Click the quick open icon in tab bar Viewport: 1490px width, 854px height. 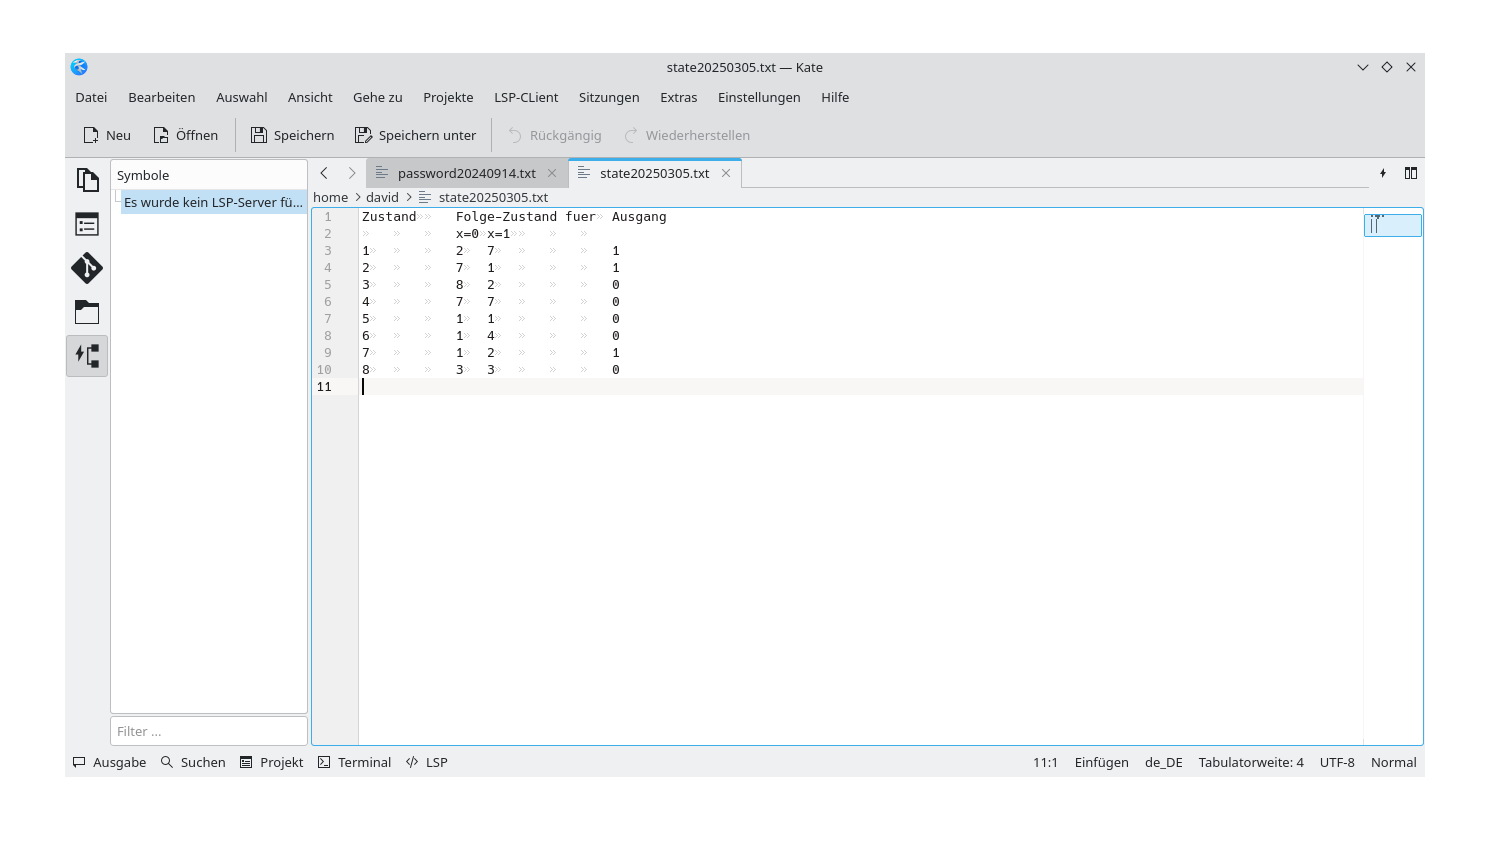1383,173
